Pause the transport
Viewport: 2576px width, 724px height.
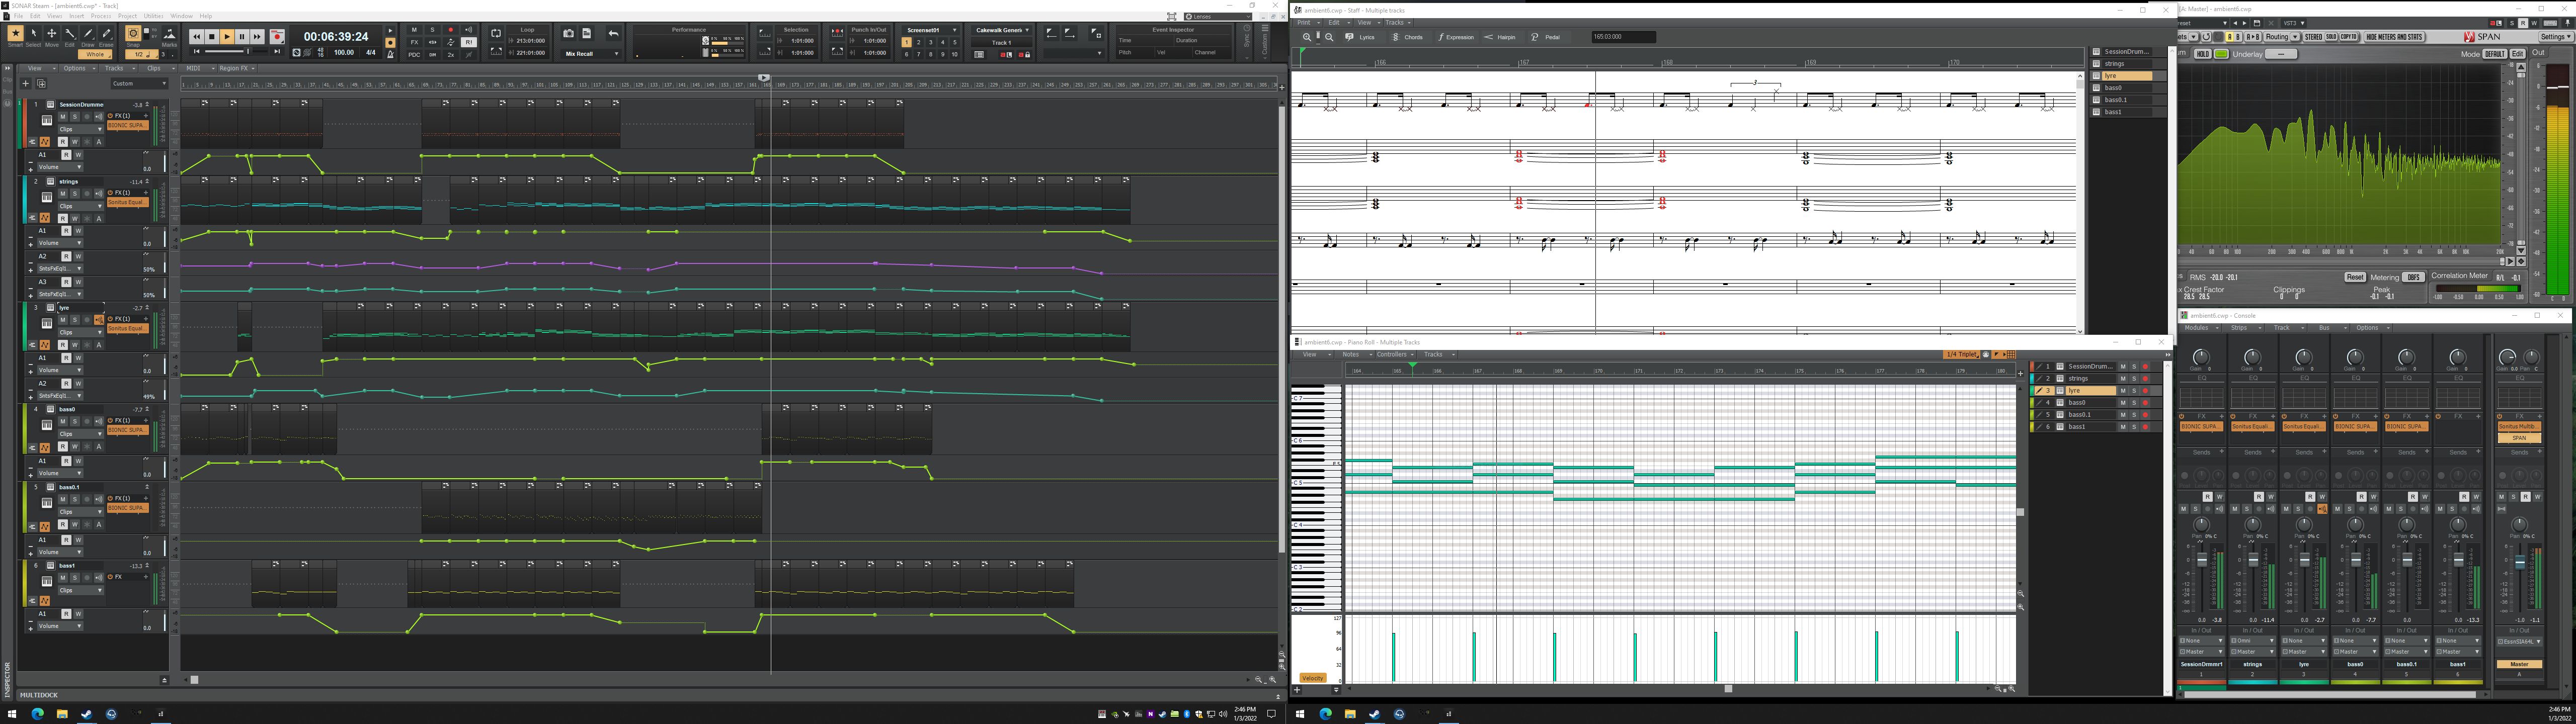242,37
